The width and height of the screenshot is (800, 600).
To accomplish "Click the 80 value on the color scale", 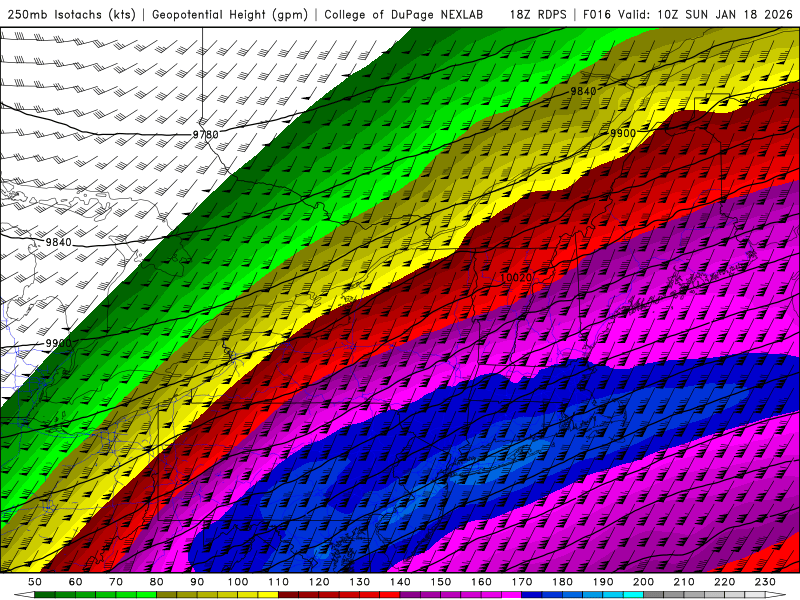I will click(x=157, y=582).
